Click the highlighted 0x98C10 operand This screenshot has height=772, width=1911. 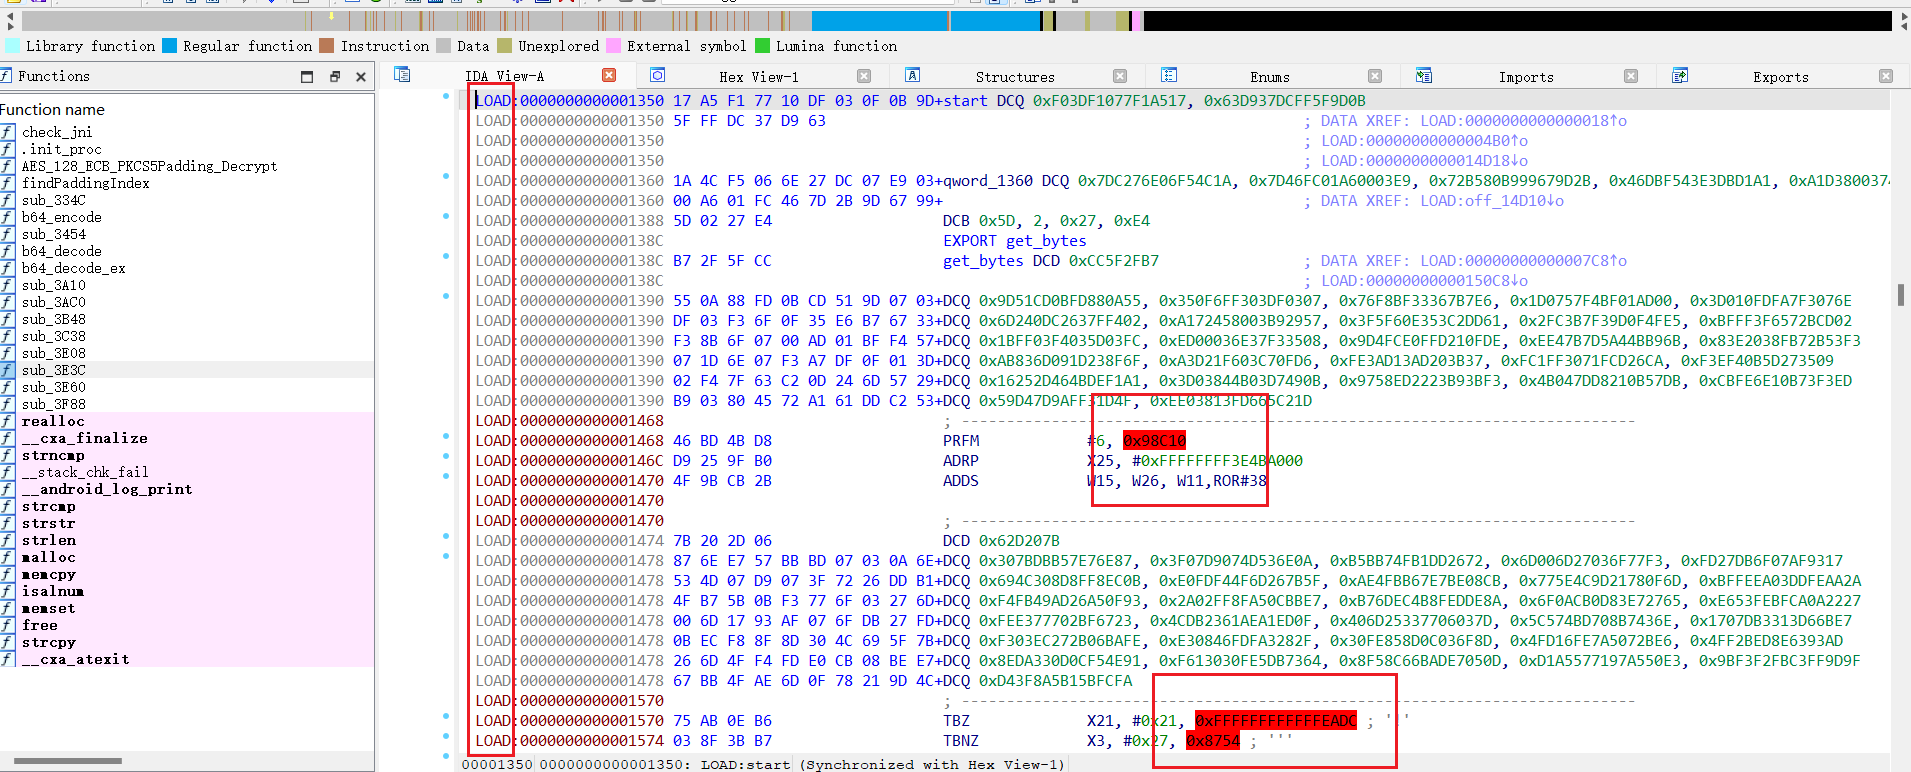(1154, 441)
